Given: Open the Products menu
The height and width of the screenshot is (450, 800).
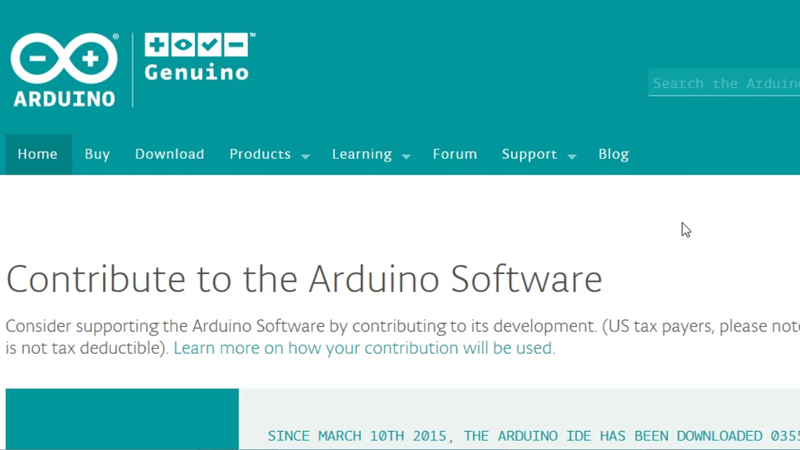Looking at the screenshot, I should 260,154.
